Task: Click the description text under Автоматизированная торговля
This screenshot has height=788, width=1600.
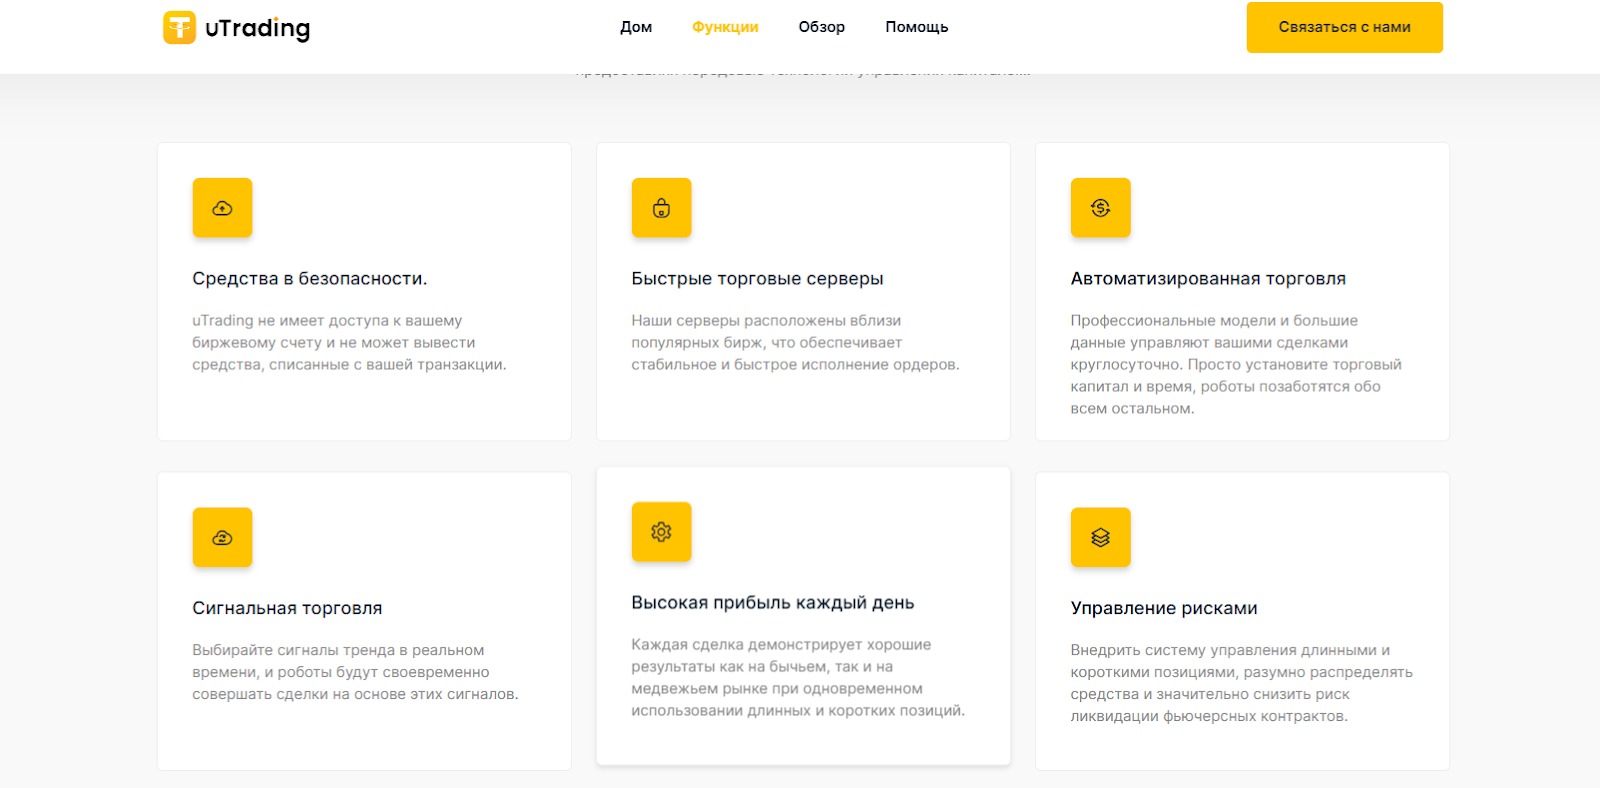Action: click(1235, 365)
